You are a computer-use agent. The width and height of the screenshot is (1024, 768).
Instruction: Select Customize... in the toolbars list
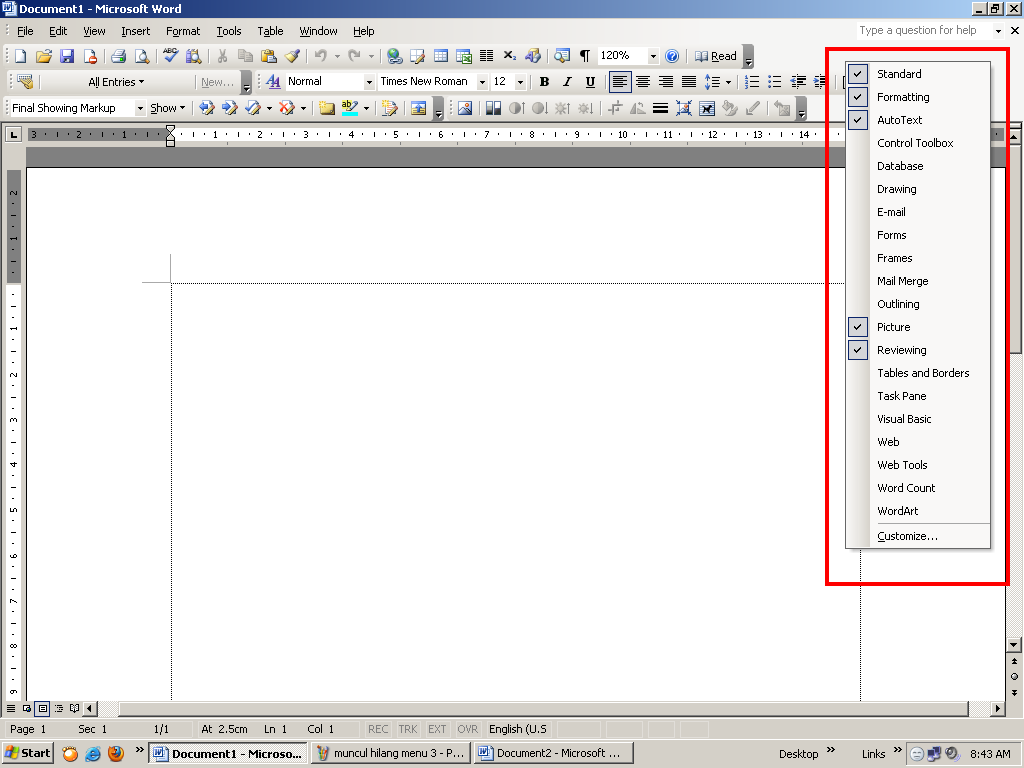(x=918, y=536)
